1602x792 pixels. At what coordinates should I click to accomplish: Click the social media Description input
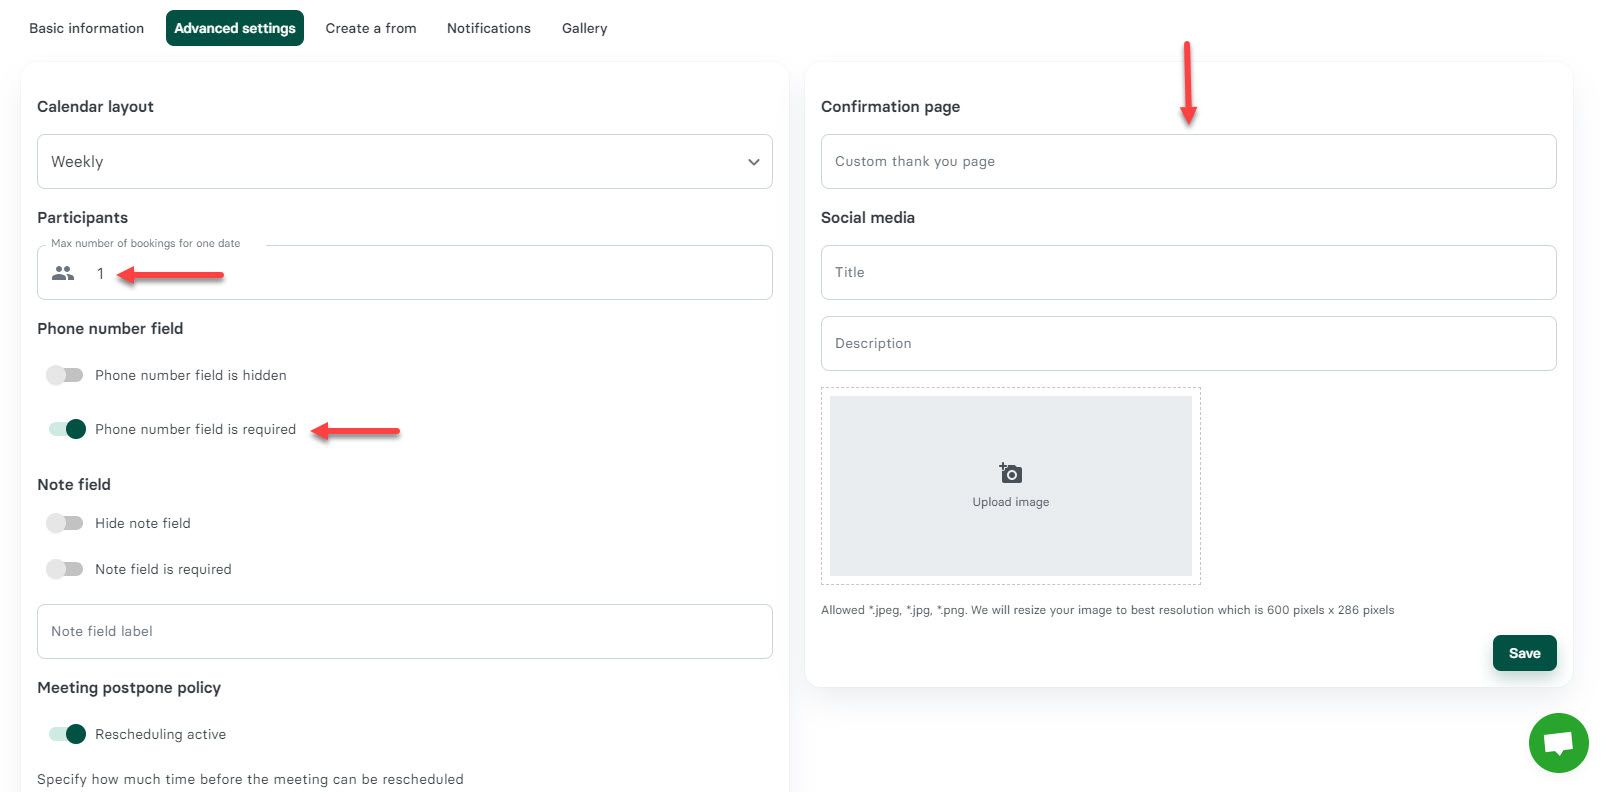[1188, 343]
